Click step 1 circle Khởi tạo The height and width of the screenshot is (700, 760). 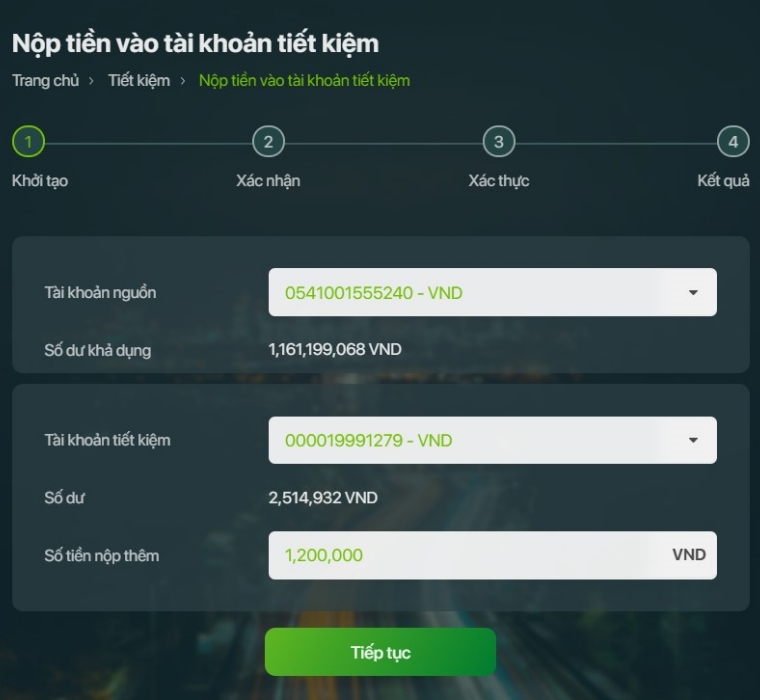[28, 142]
